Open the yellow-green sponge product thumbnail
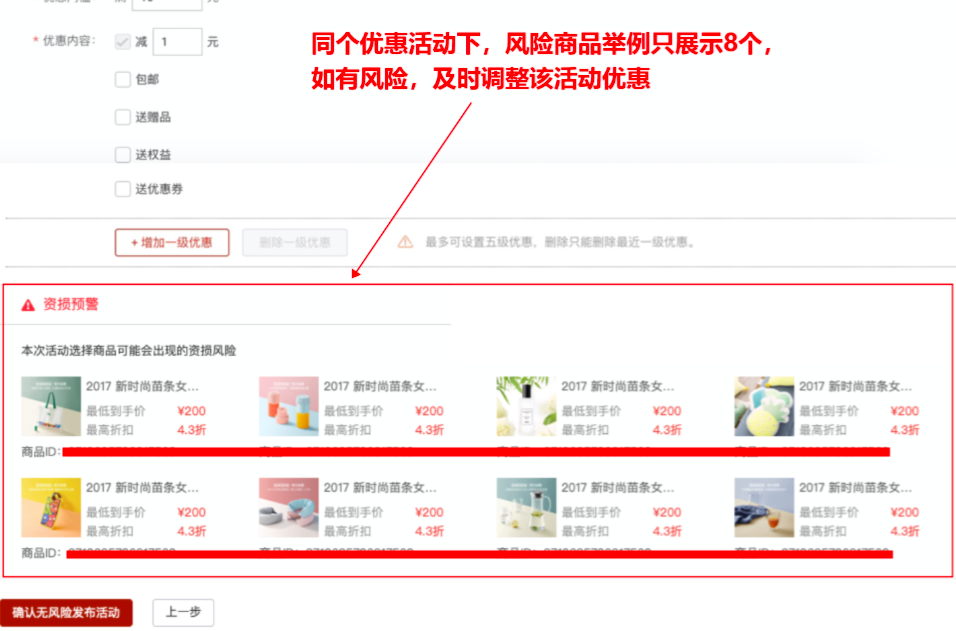This screenshot has width=956, height=631. (764, 406)
